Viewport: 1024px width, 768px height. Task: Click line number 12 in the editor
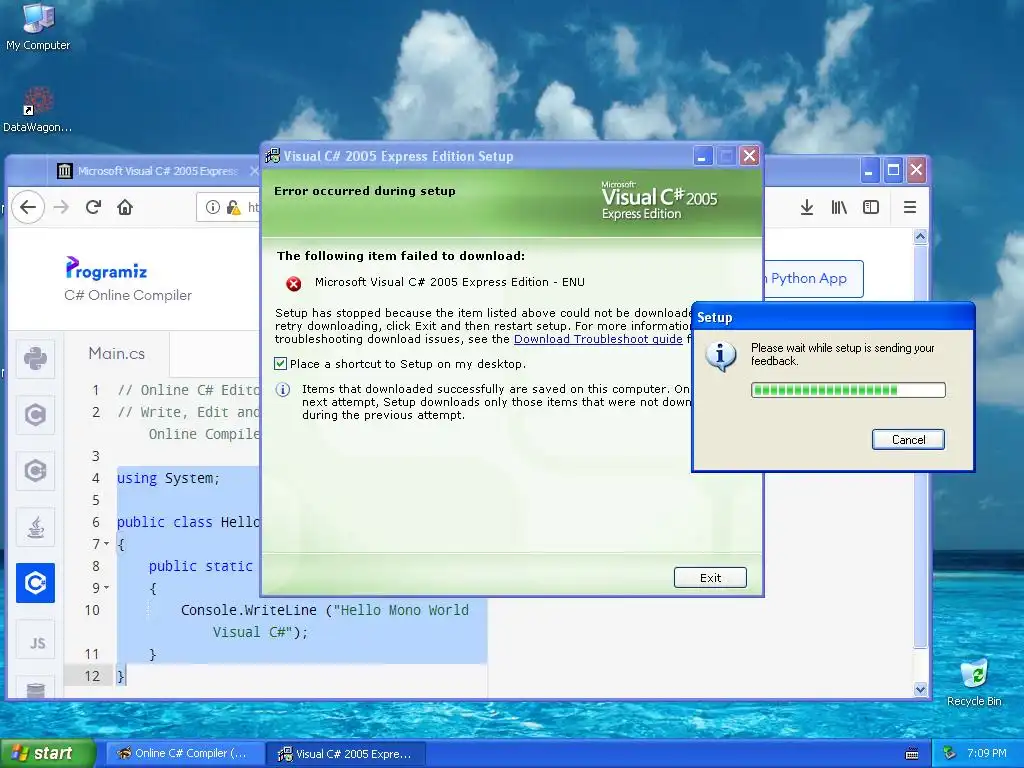pos(92,676)
